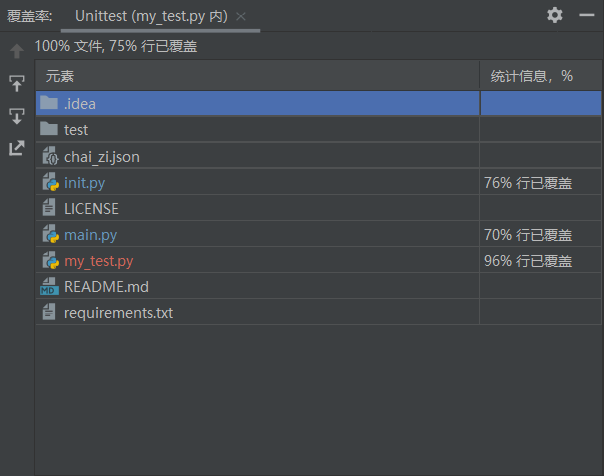Hide panel with the minimize dash icon
The height and width of the screenshot is (476, 604).
pos(587,15)
